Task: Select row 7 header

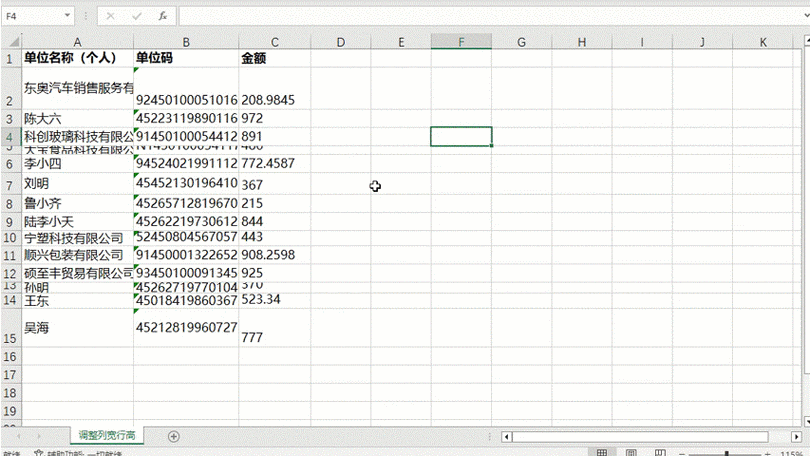Action: click(x=10, y=184)
